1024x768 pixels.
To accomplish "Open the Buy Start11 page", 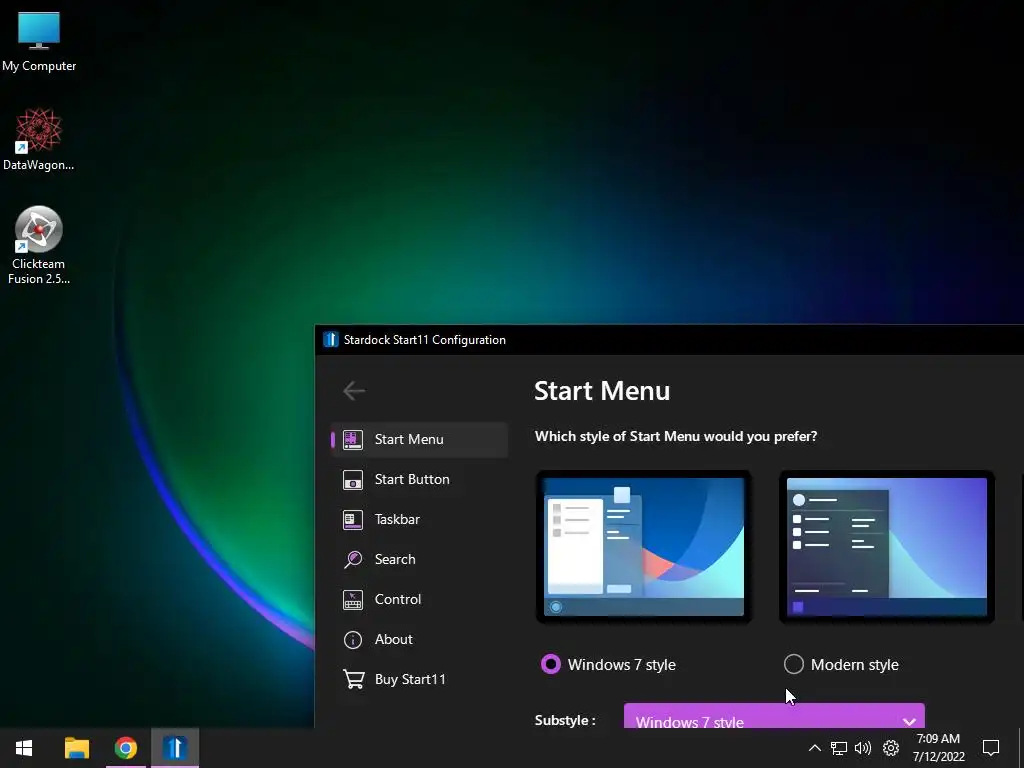I will pos(420,679).
